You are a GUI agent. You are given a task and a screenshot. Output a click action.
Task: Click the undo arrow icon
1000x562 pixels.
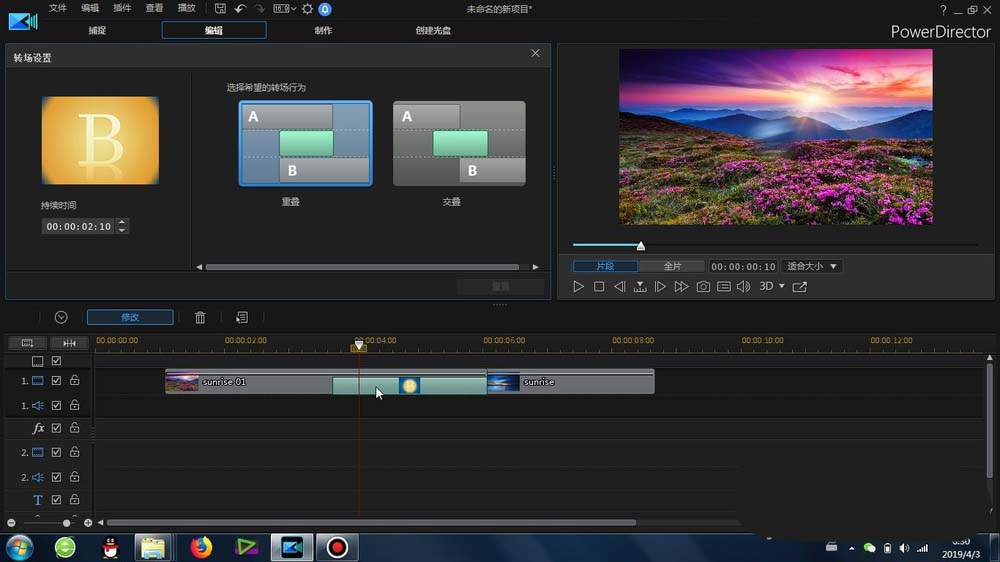point(240,8)
